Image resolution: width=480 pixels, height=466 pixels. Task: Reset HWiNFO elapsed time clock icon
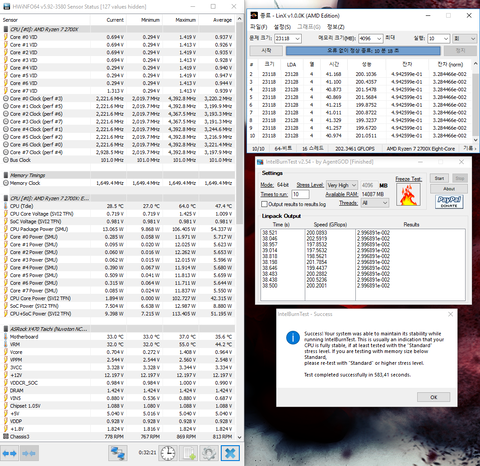coord(168,453)
